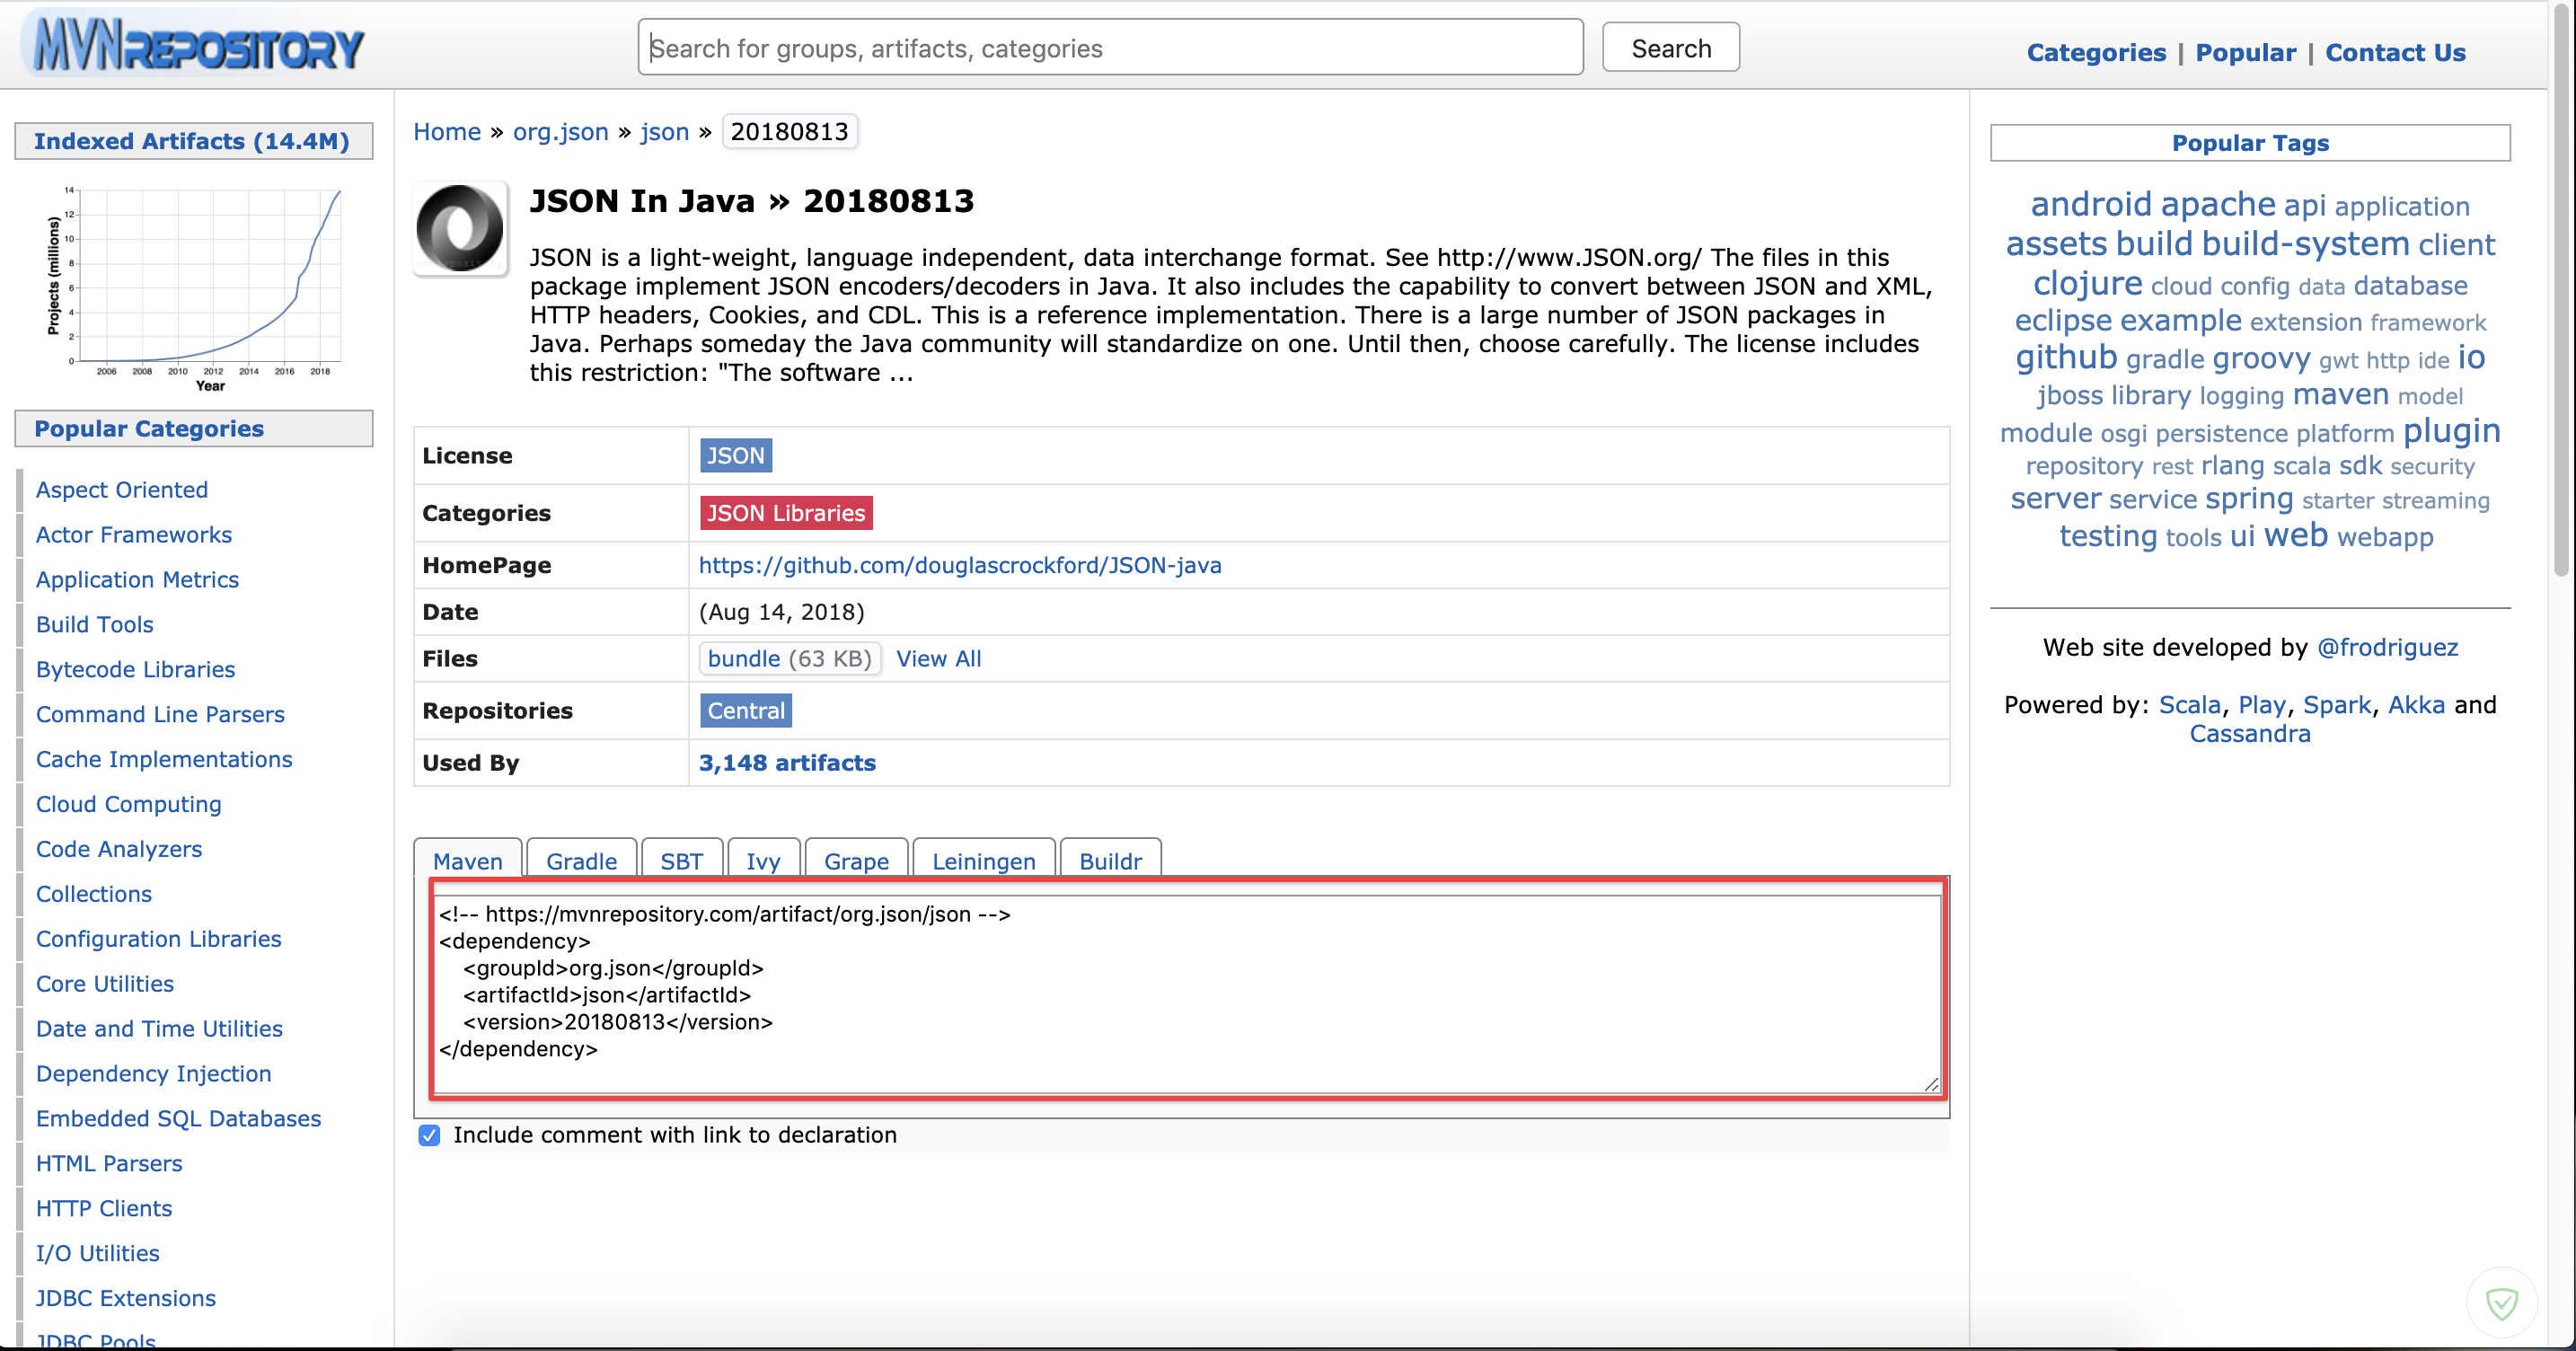Open the GitHub homepage link
Viewport: 2576px width, 1351px height.
(959, 565)
